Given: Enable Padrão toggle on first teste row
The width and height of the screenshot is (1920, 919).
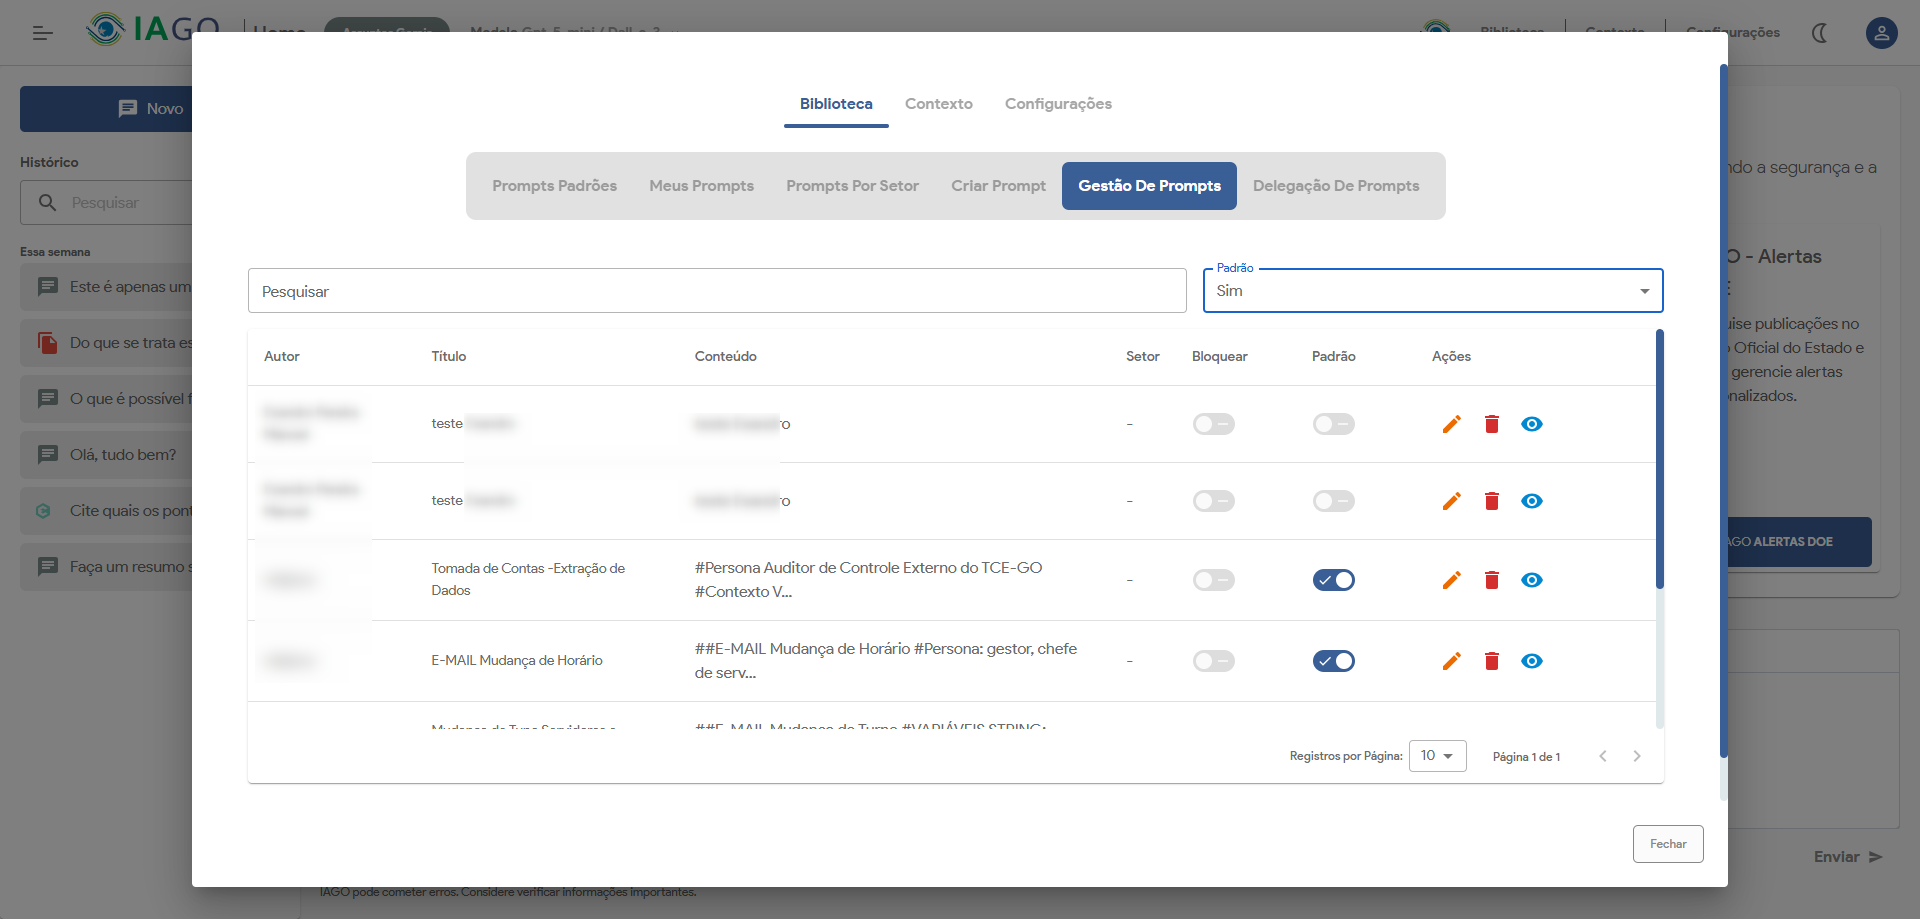Looking at the screenshot, I should tap(1333, 424).
